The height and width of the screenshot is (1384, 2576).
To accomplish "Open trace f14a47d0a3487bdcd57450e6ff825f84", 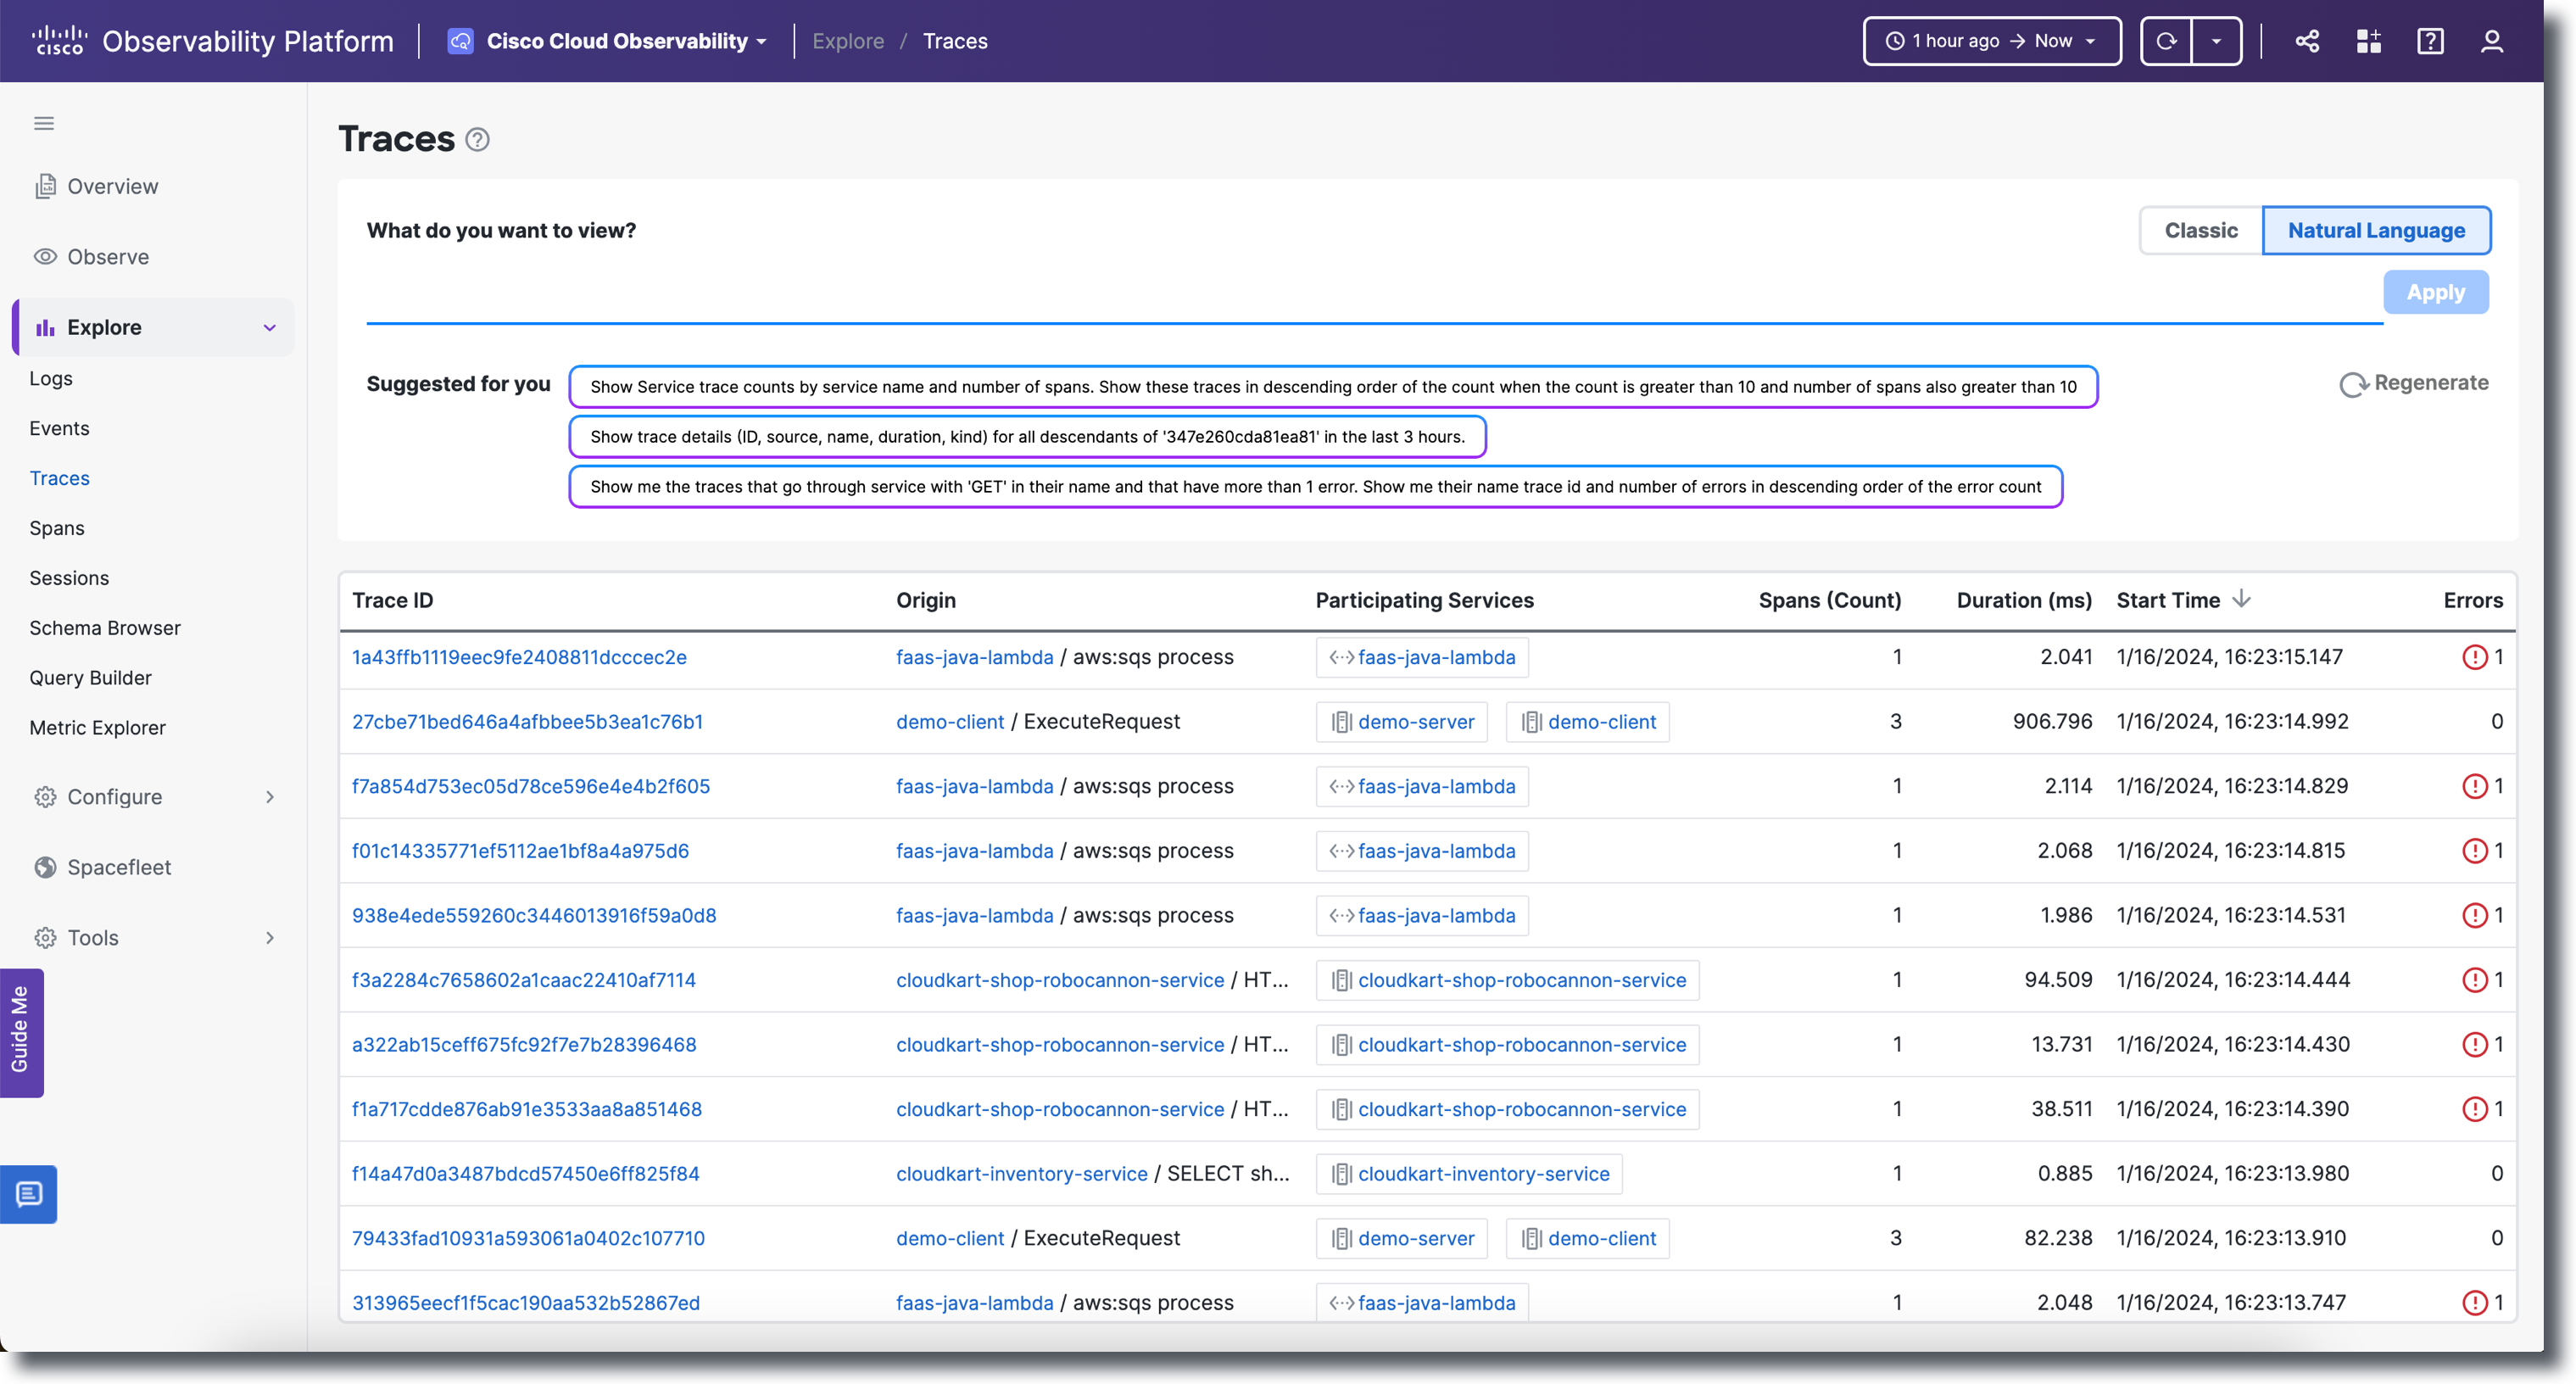I will click(x=525, y=1174).
